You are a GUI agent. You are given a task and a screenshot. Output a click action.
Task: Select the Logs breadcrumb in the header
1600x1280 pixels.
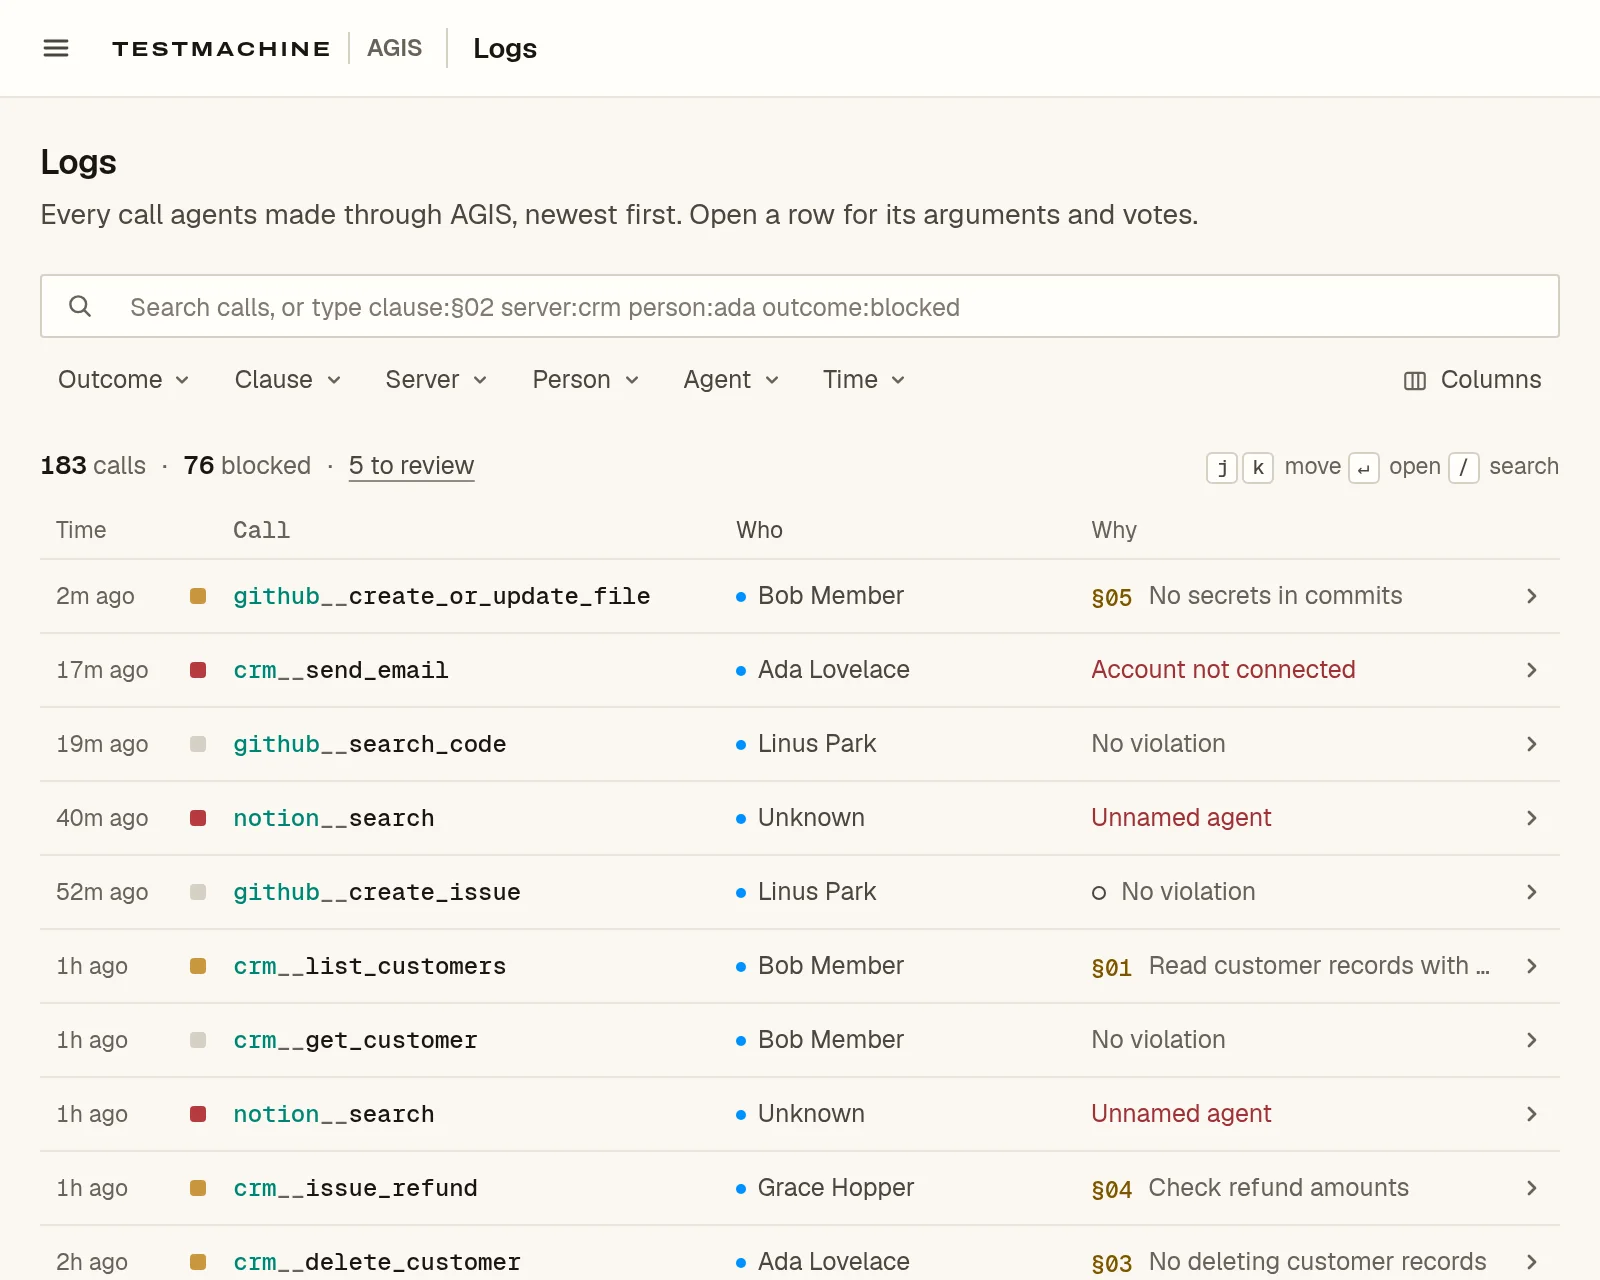(x=505, y=48)
